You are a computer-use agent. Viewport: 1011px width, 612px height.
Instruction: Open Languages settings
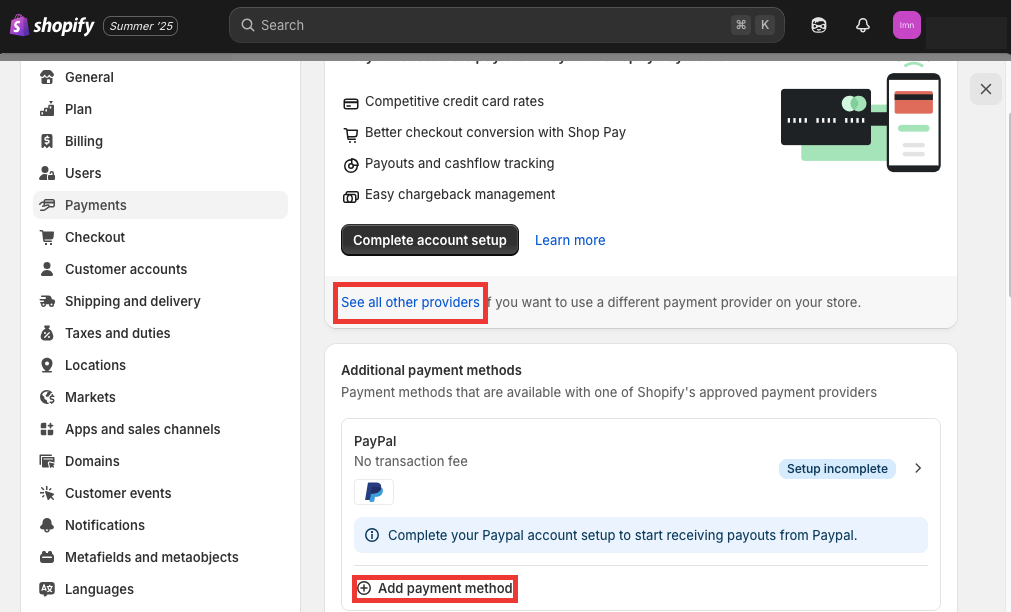[x=161, y=589]
